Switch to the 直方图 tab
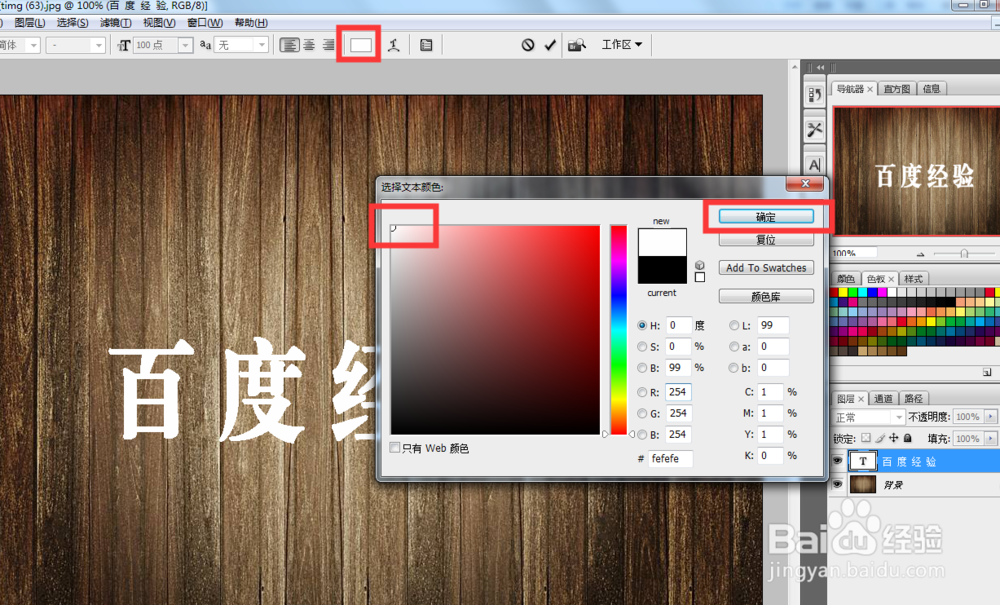 [x=897, y=89]
